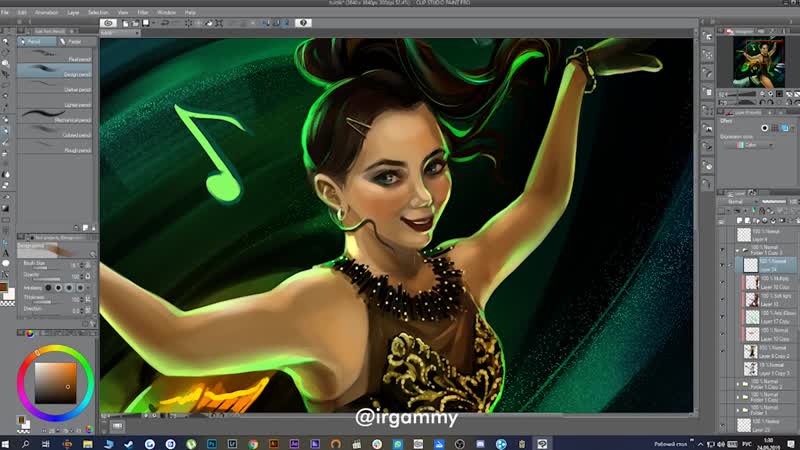Viewport: 800px width, 450px height.
Task: Select the Text (A) tool
Action: pos(6,253)
